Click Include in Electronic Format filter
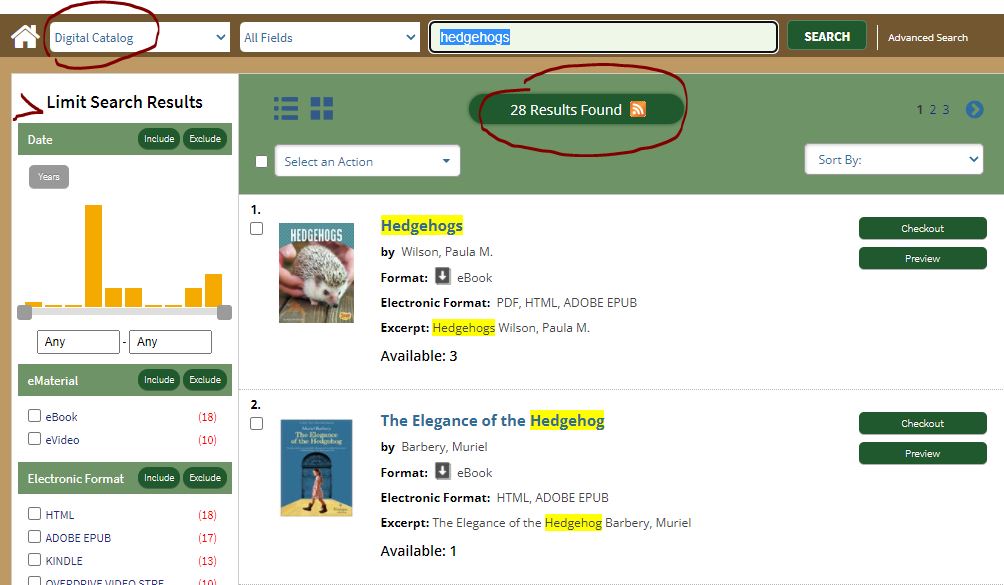 pyautogui.click(x=159, y=477)
